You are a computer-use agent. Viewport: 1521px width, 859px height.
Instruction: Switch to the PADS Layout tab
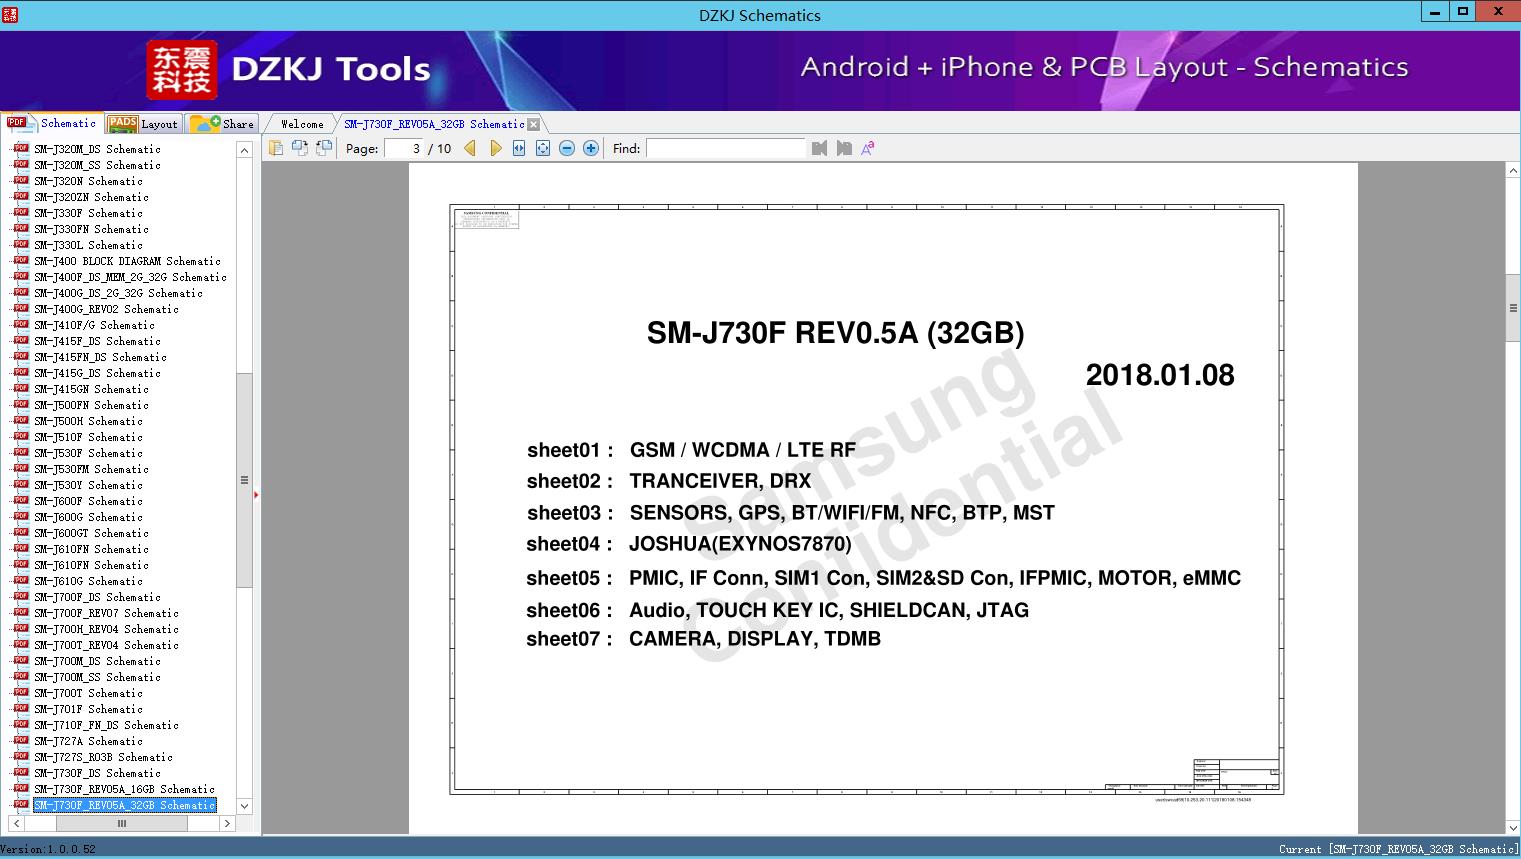143,124
